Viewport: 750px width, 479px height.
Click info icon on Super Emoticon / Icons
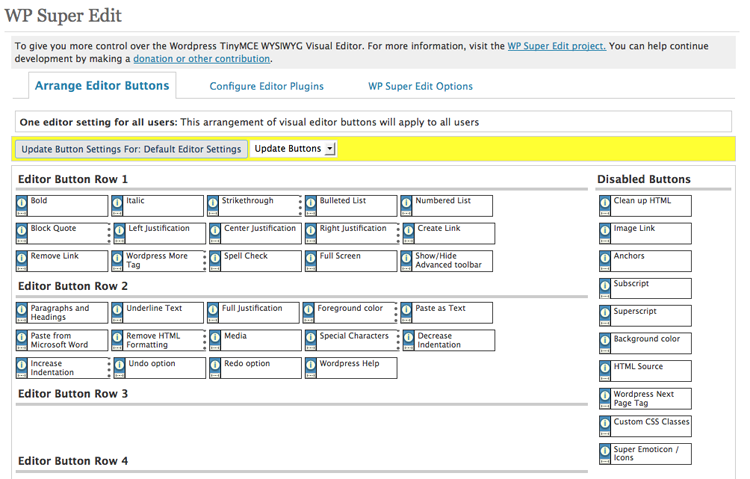coord(605,452)
